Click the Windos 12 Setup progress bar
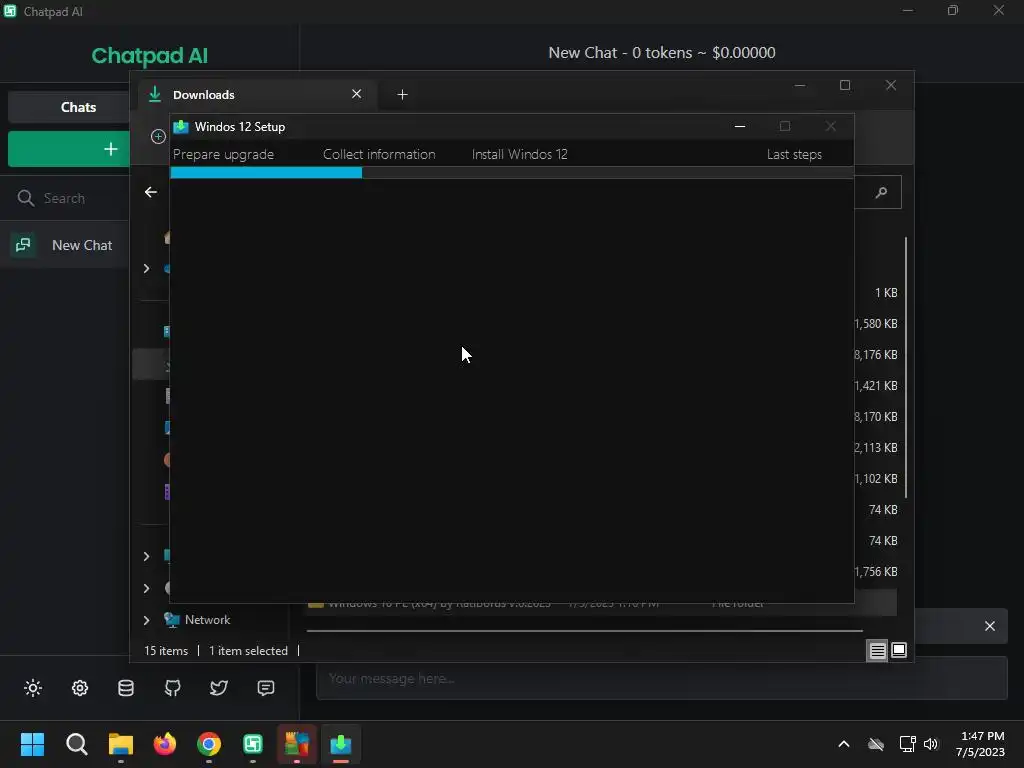Image resolution: width=1024 pixels, height=768 pixels. pos(511,172)
